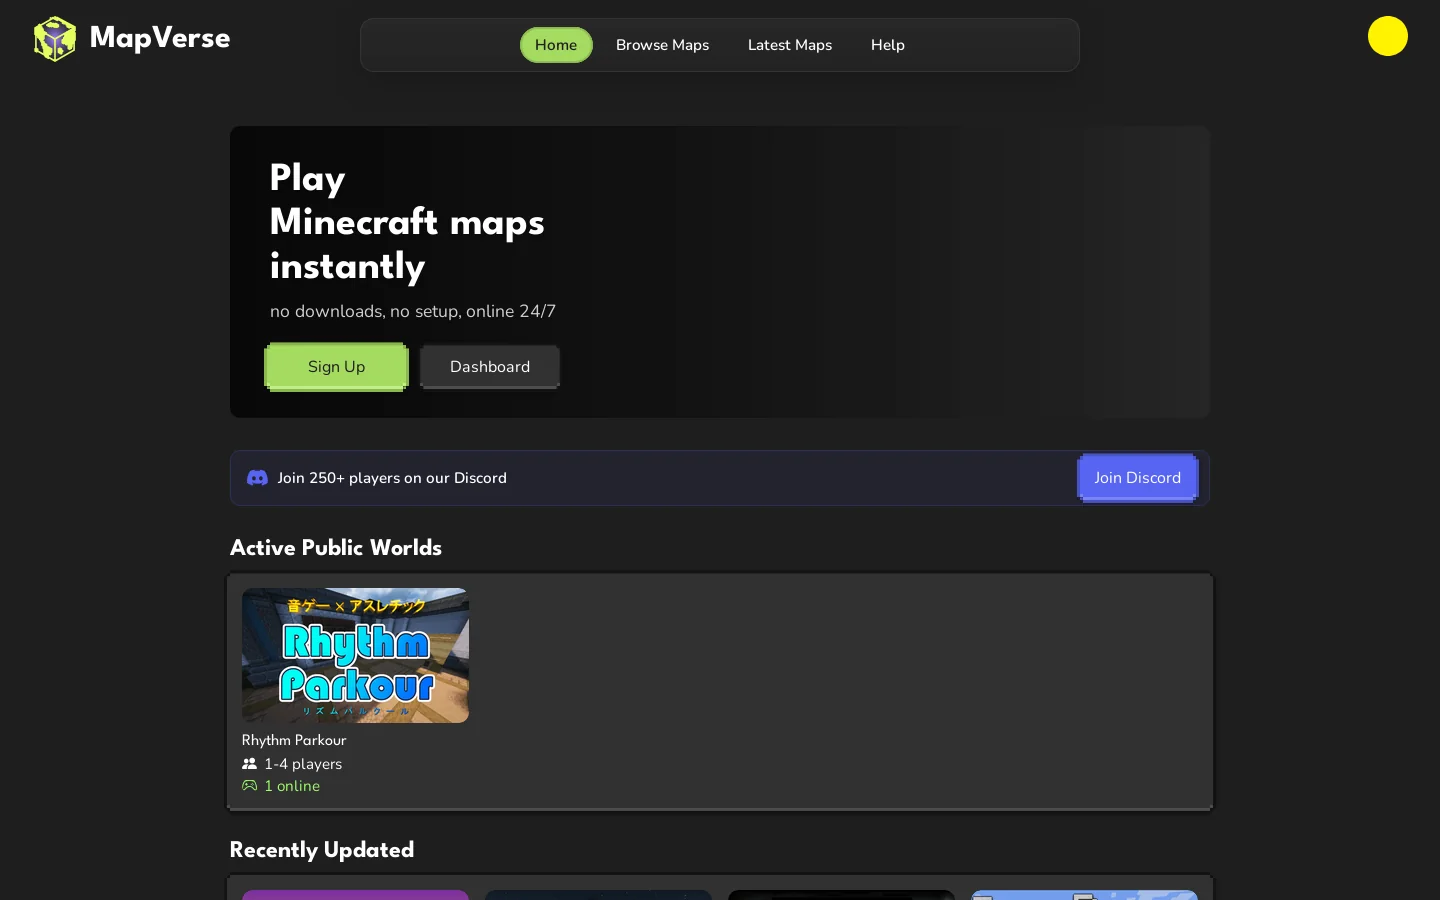This screenshot has height=900, width=1440.
Task: Click 'no downloads, no setup, online 24/7' tagline
Action: tap(413, 311)
